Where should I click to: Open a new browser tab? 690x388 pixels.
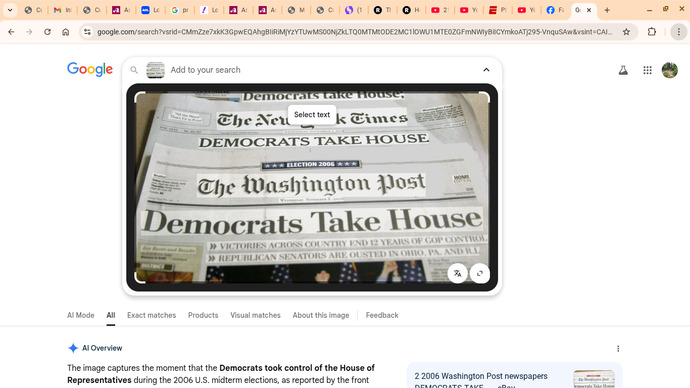point(607,10)
